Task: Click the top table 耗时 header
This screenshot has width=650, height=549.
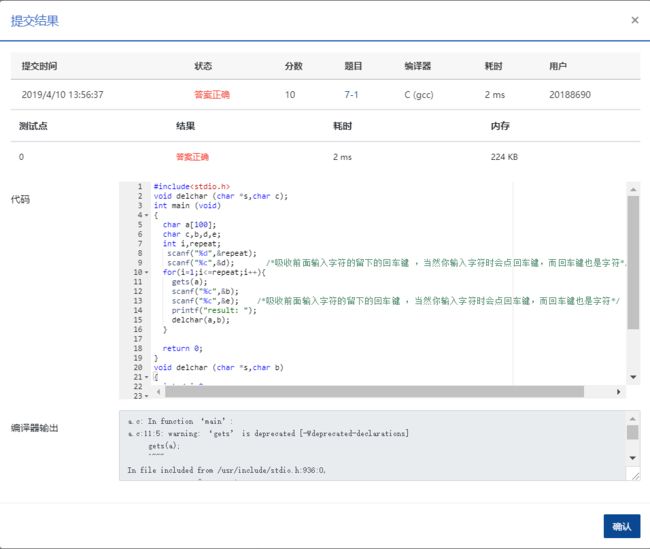Action: pyautogui.click(x=494, y=66)
